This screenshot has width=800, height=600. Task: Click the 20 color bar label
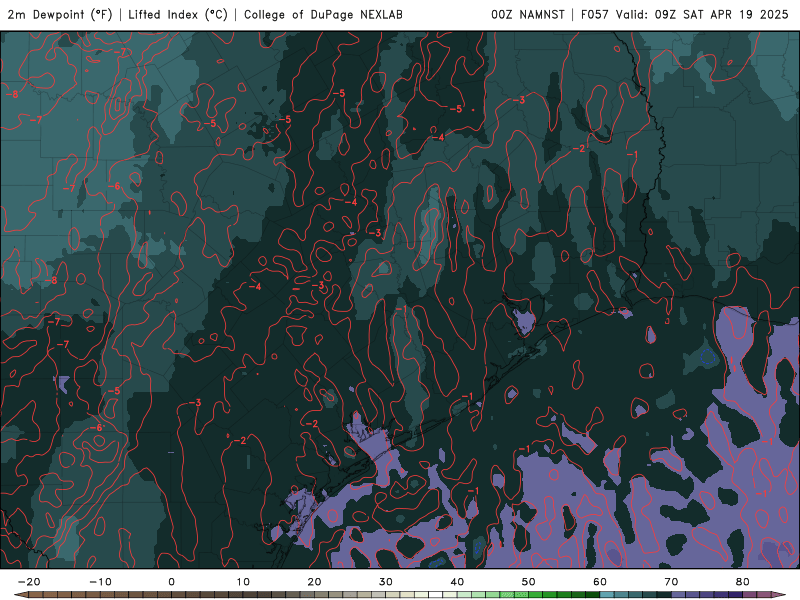(x=314, y=582)
